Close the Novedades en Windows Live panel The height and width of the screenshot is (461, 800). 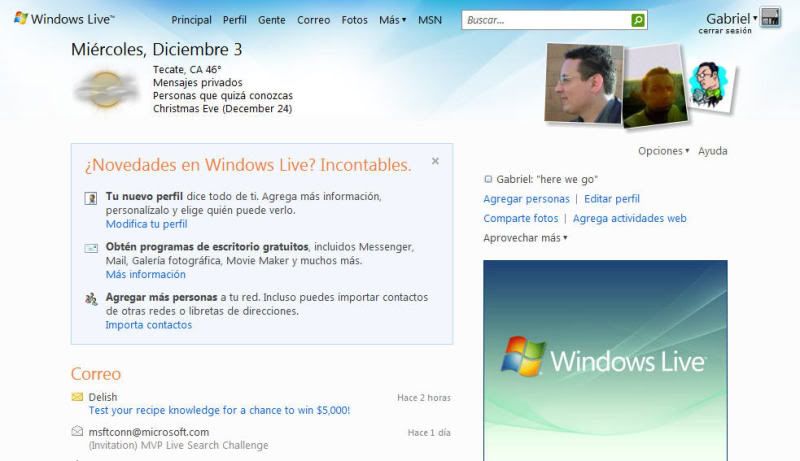[435, 161]
